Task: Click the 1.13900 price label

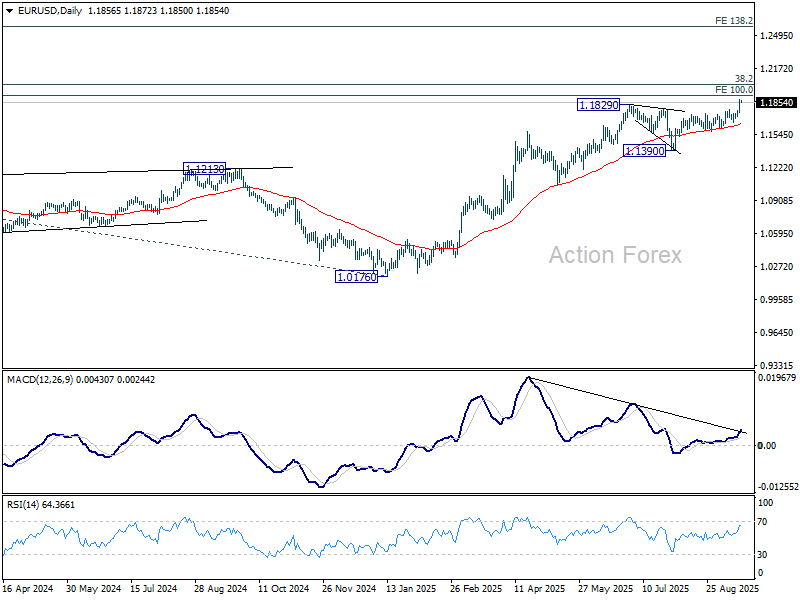Action: (x=645, y=151)
